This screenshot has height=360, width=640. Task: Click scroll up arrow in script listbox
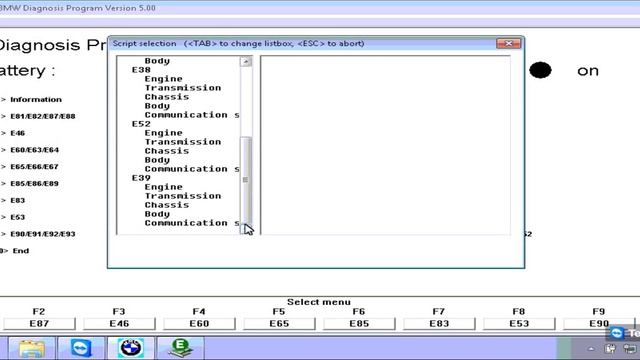[245, 62]
